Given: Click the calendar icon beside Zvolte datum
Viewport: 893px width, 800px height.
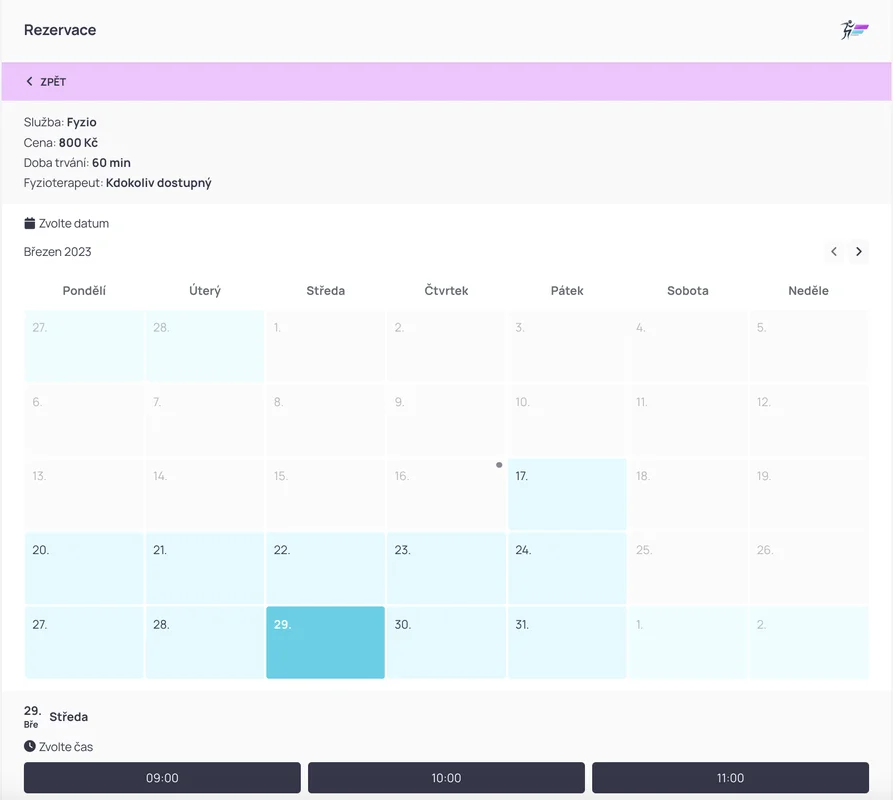Looking at the screenshot, I should point(30,223).
